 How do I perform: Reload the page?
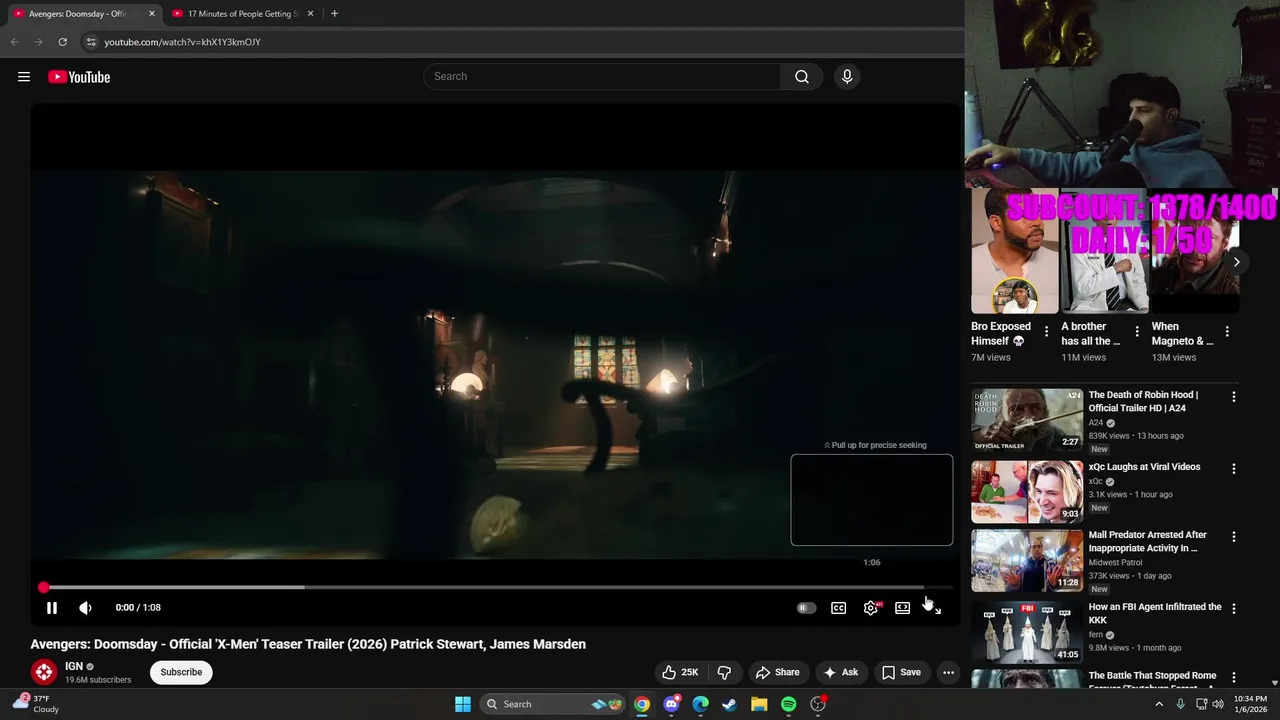coord(62,42)
